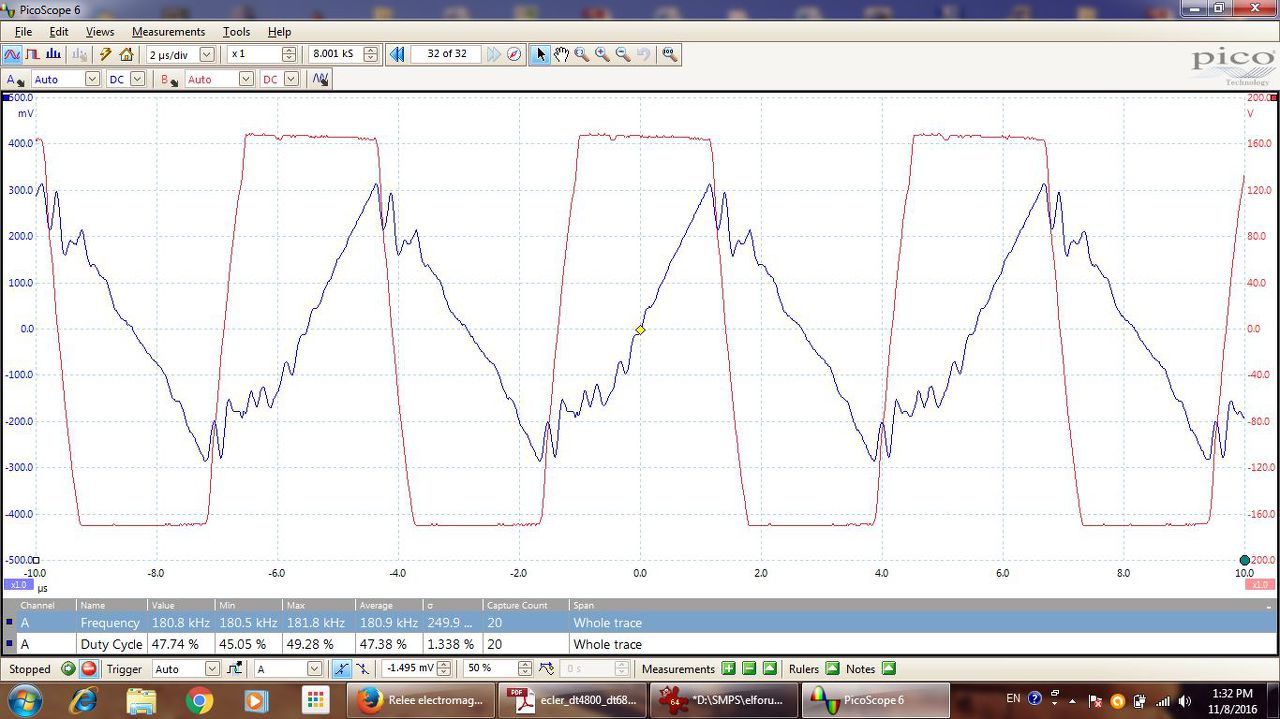Select the Hand pan tool

pos(561,54)
